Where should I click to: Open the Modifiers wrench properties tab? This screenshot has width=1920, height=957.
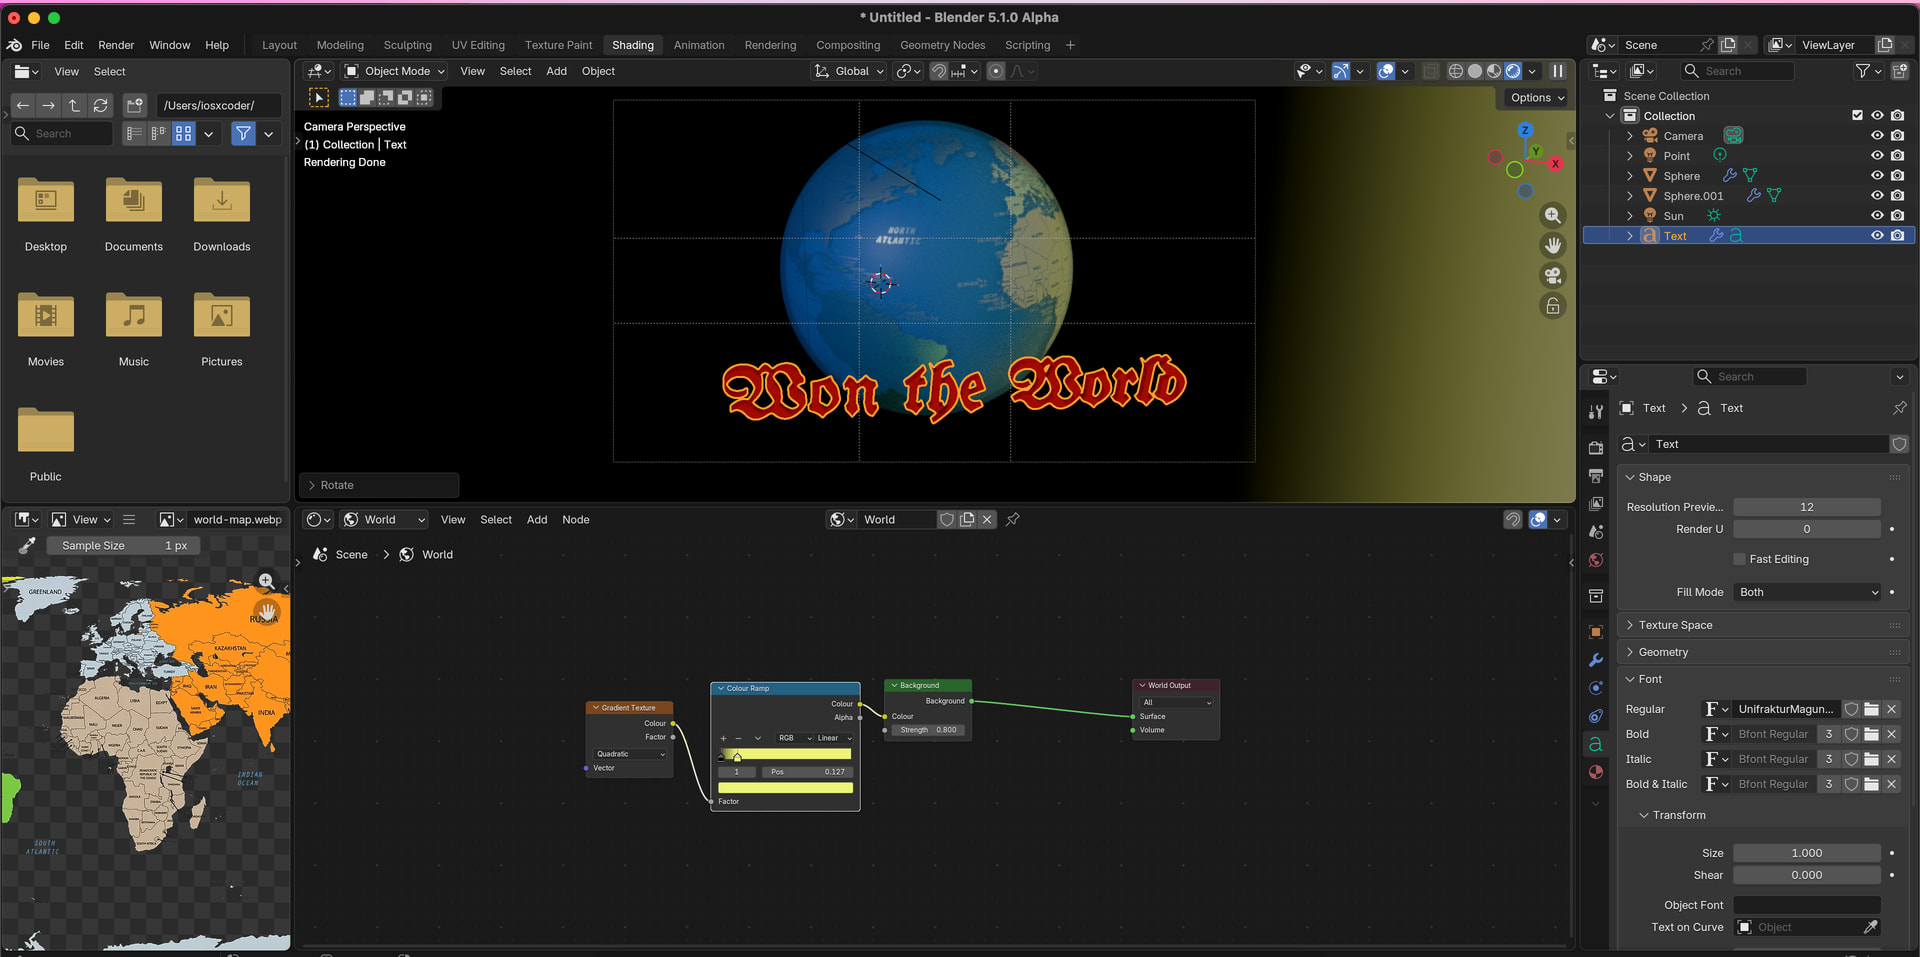(1596, 660)
